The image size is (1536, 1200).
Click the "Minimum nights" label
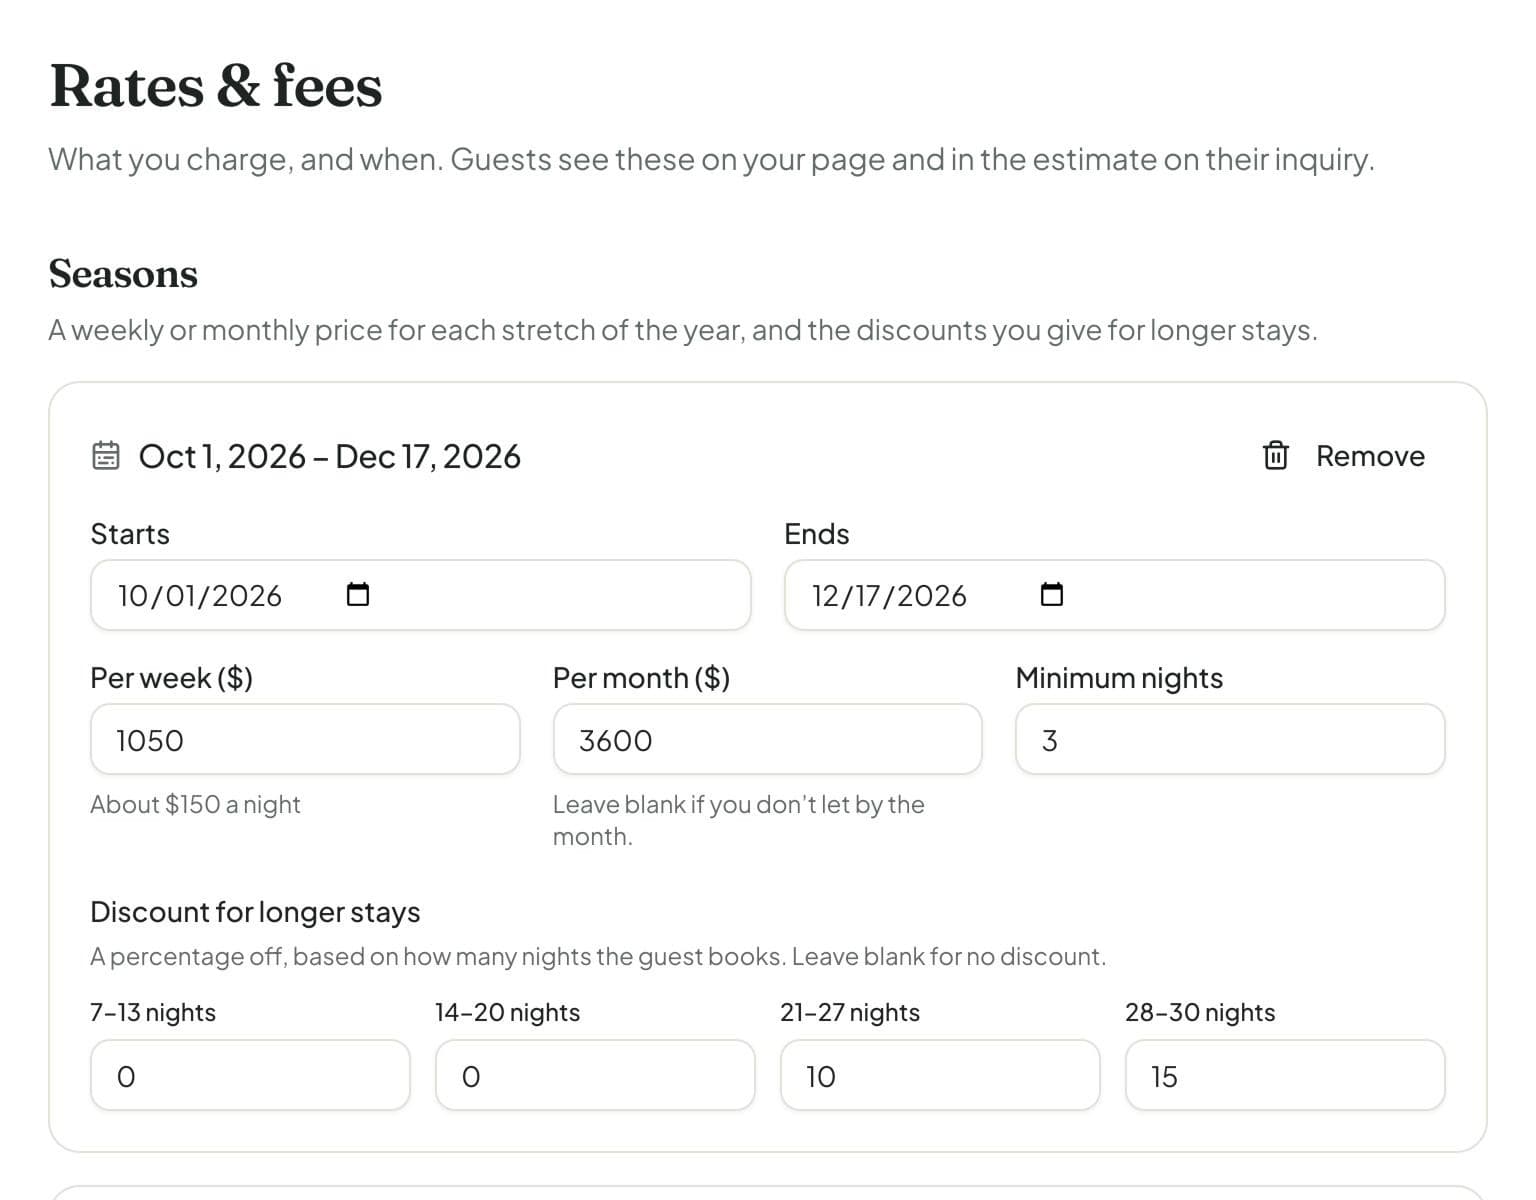point(1119,678)
